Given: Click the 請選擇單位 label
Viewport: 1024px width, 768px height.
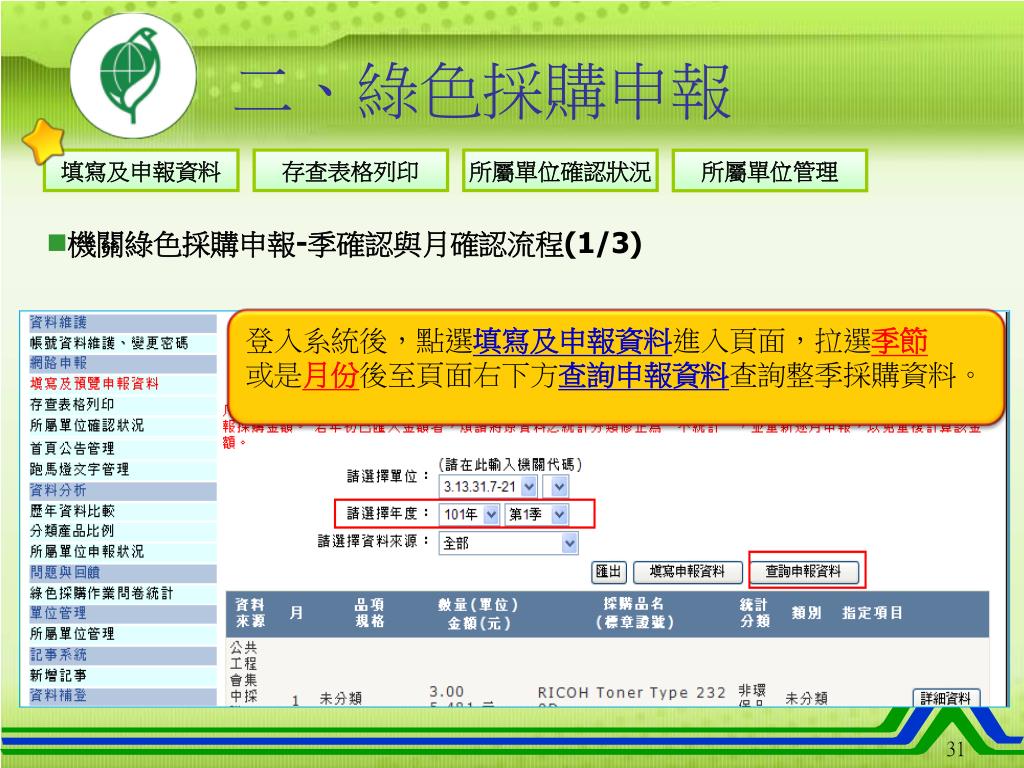Looking at the screenshot, I should click(x=388, y=476).
